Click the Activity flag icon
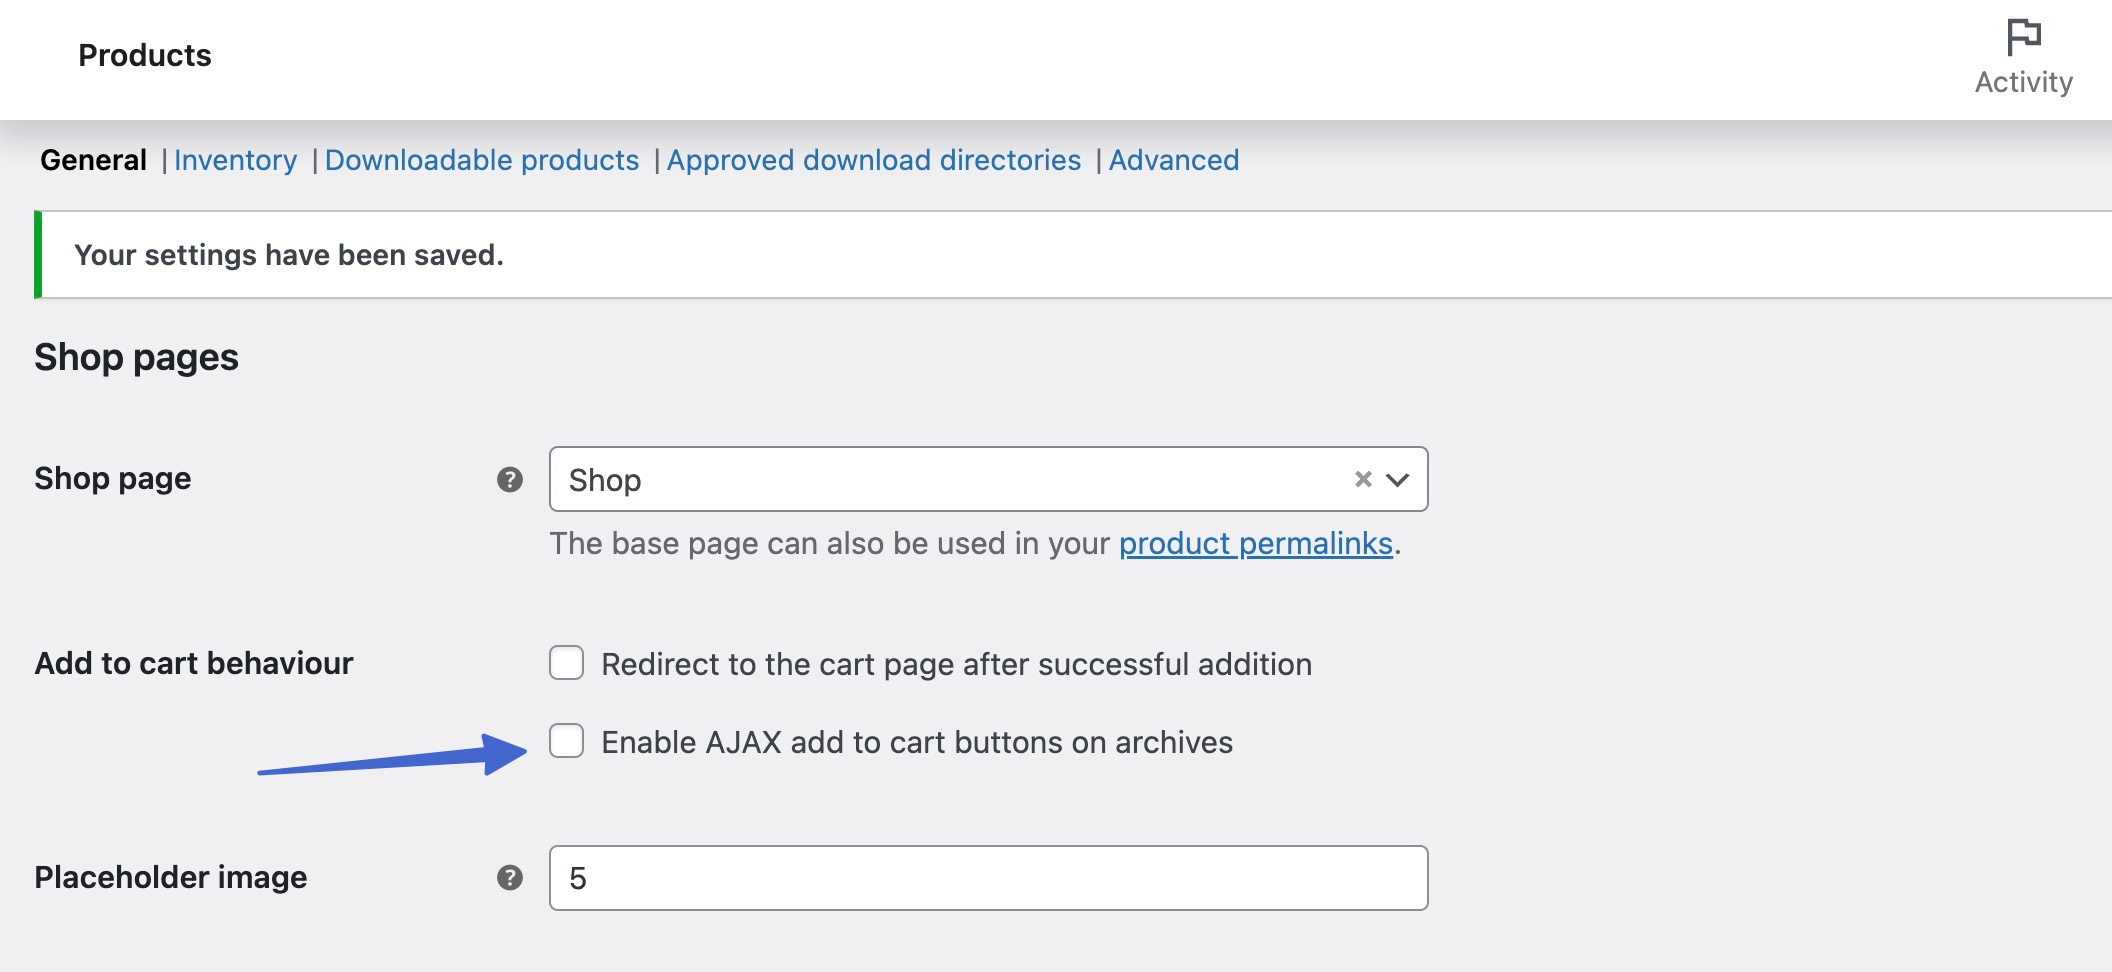Image resolution: width=2112 pixels, height=972 pixels. 2024,37
